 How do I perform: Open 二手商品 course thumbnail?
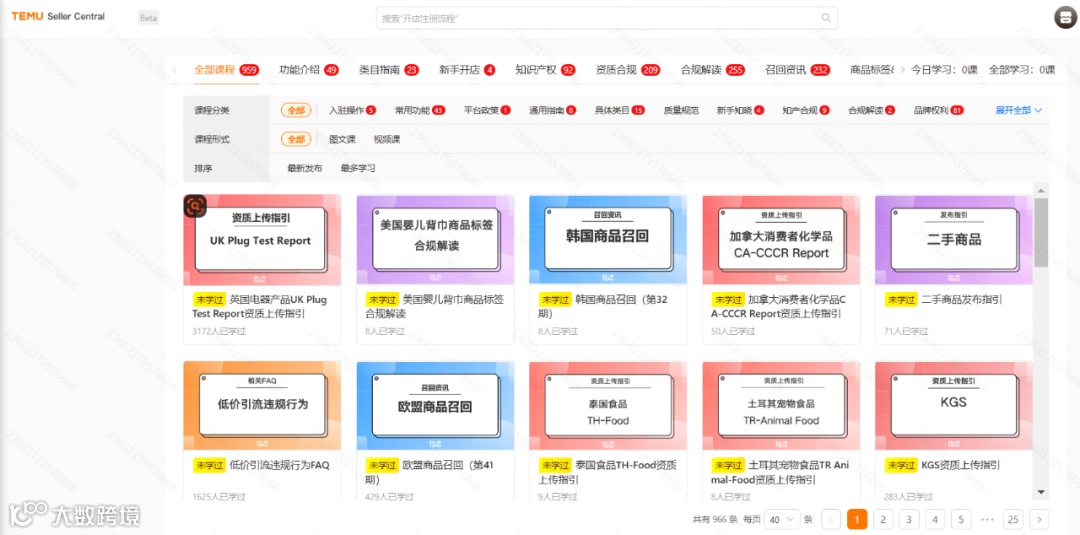pyautogui.click(x=954, y=240)
